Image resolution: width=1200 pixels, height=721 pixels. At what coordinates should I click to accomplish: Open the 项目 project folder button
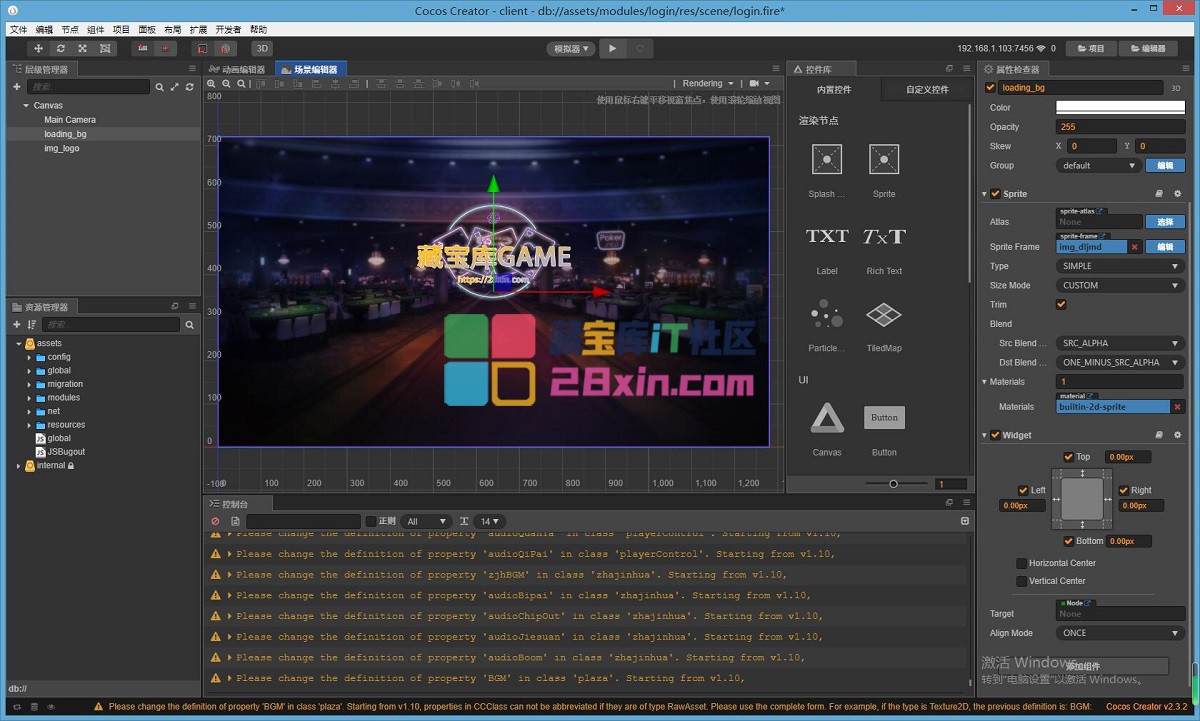pos(1091,48)
